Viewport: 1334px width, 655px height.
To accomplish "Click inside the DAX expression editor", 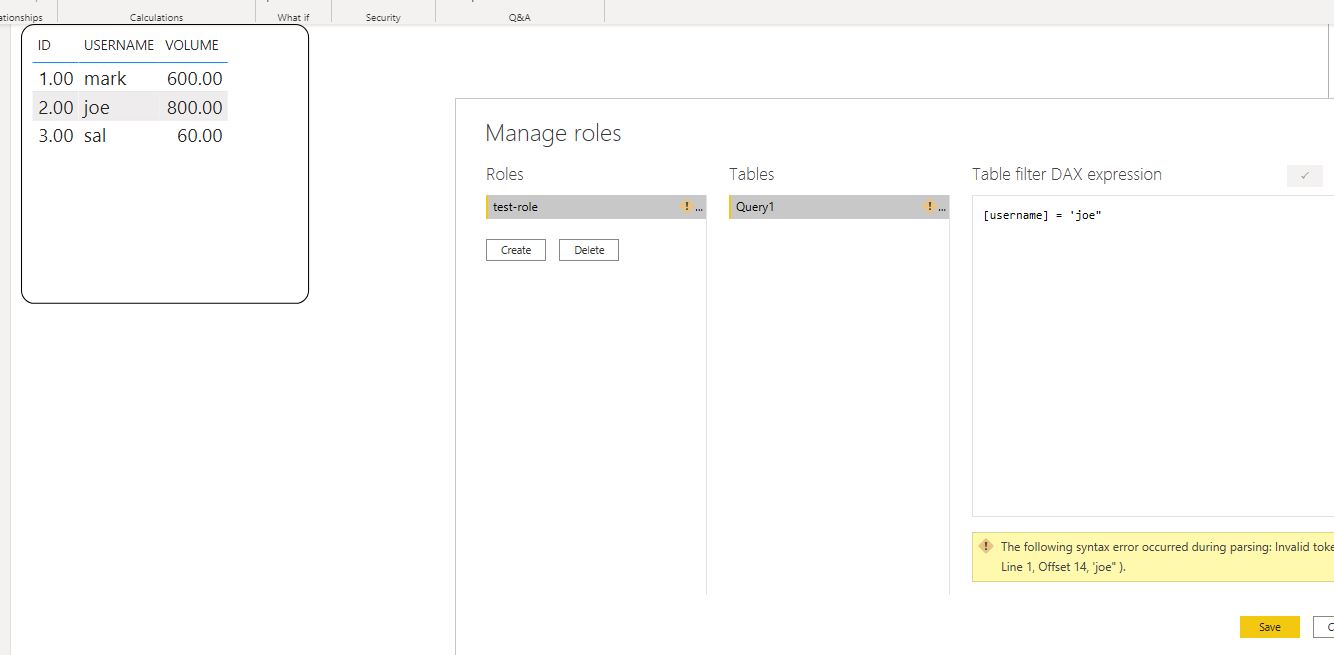I will coord(1153,356).
